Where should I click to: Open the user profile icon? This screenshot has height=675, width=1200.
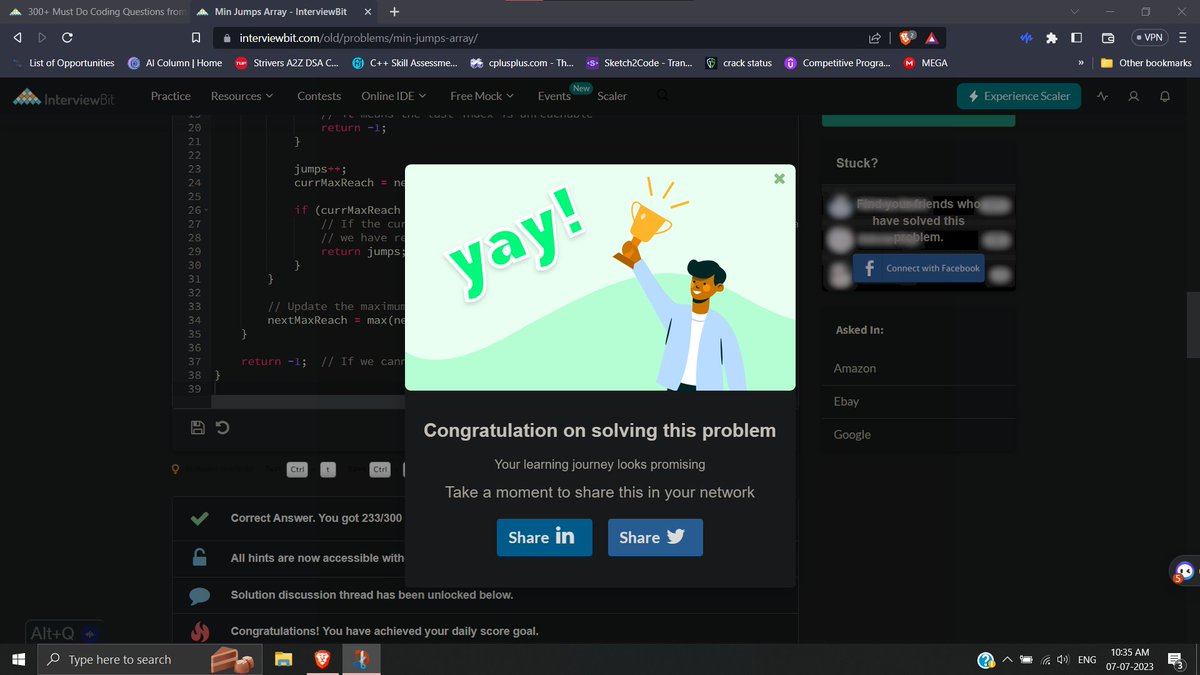click(1133, 96)
